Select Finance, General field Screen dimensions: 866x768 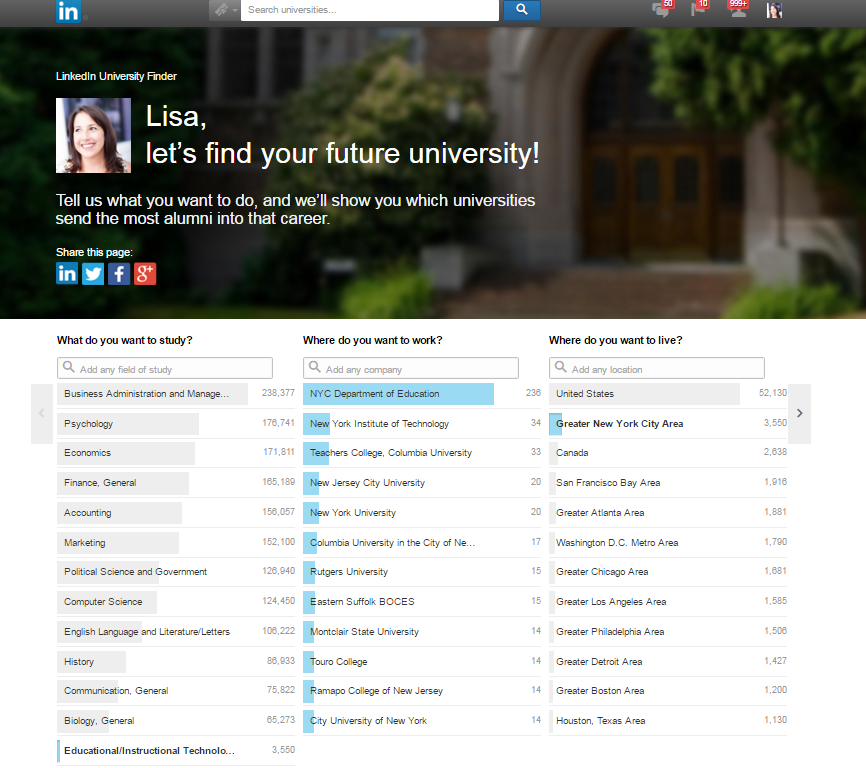tap(176, 483)
